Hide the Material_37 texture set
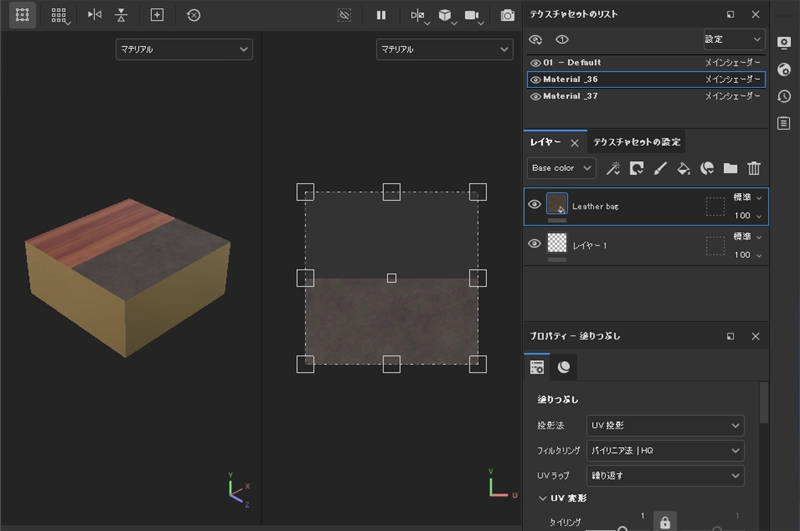Screen dimensions: 800x531 pyautogui.click(x=535, y=96)
